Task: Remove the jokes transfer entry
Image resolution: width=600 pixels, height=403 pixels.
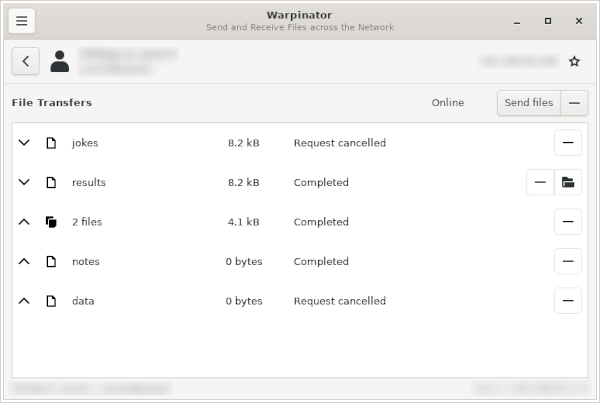Action: [x=568, y=143]
